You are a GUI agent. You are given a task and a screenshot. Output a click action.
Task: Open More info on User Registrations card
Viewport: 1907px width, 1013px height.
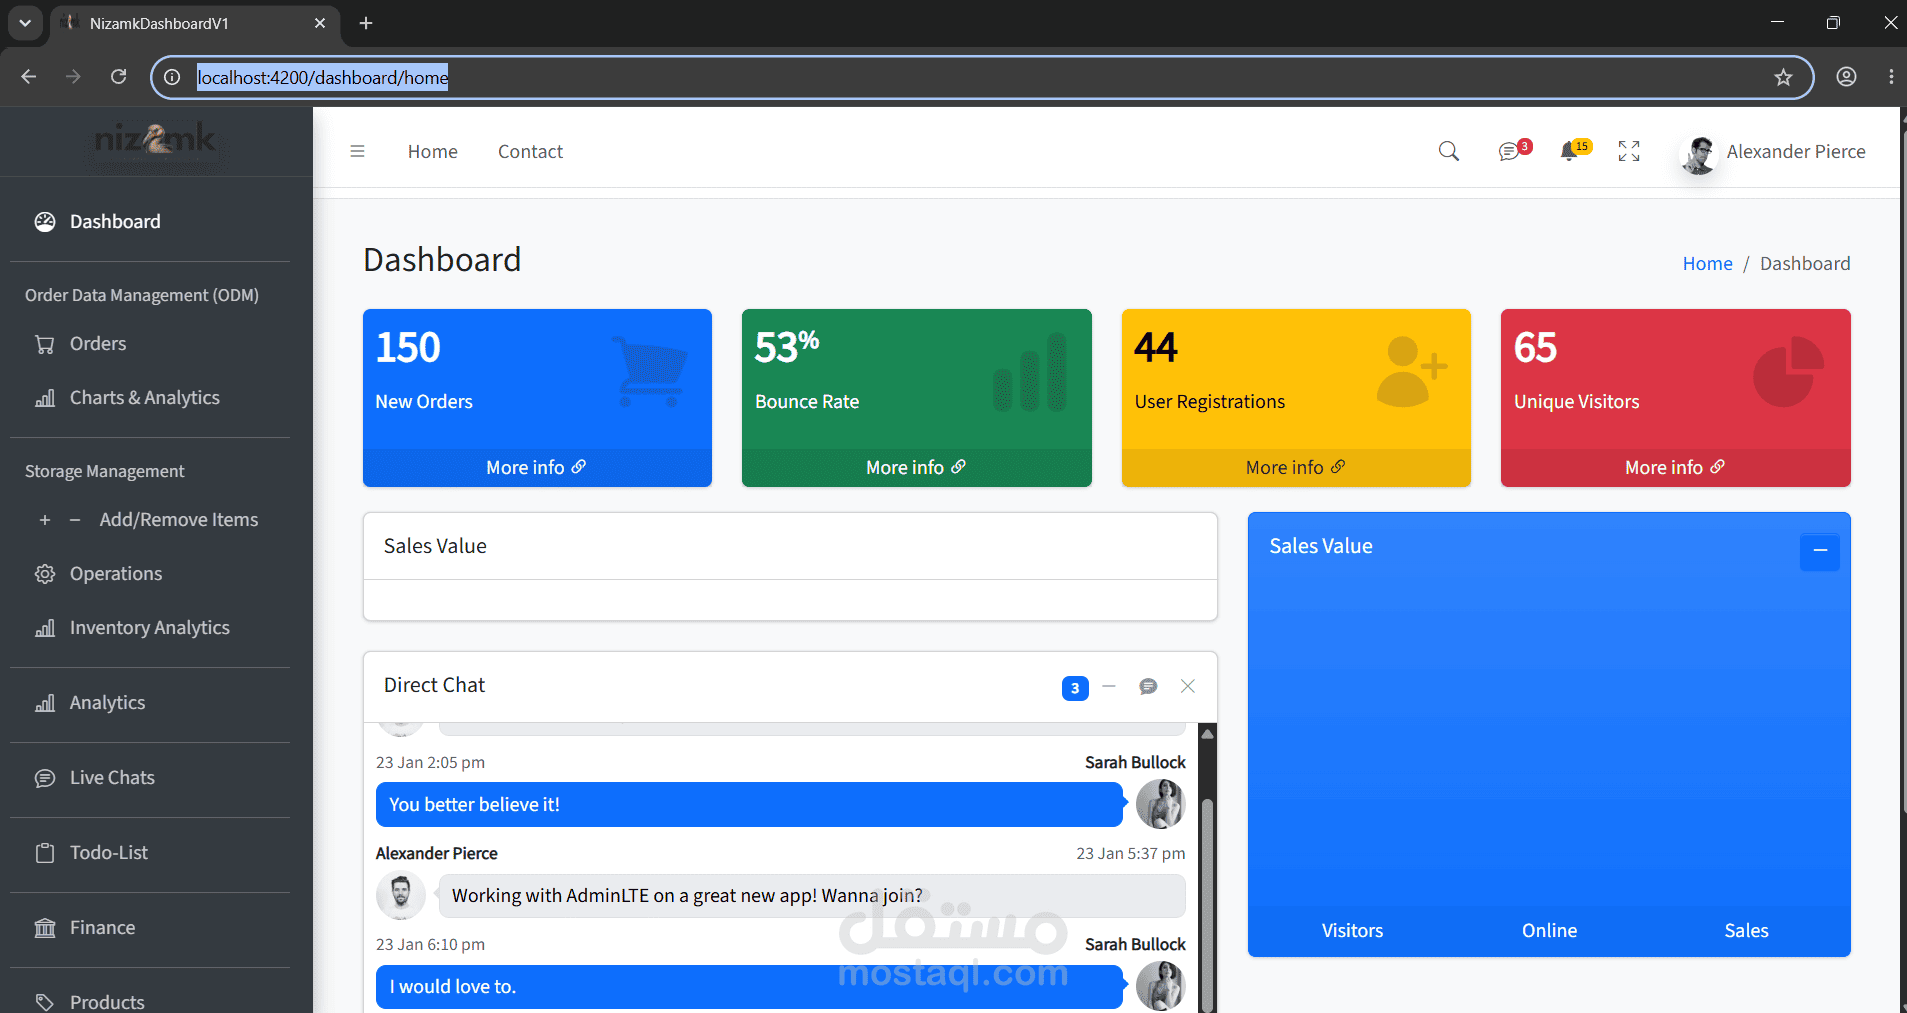1296,467
